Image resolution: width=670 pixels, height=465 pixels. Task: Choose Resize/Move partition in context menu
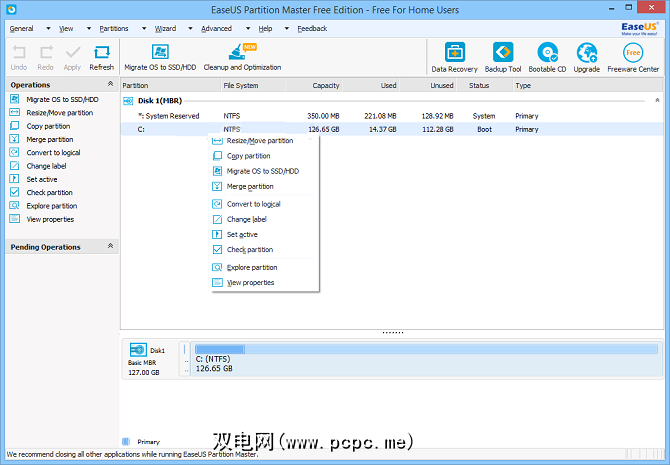(264, 141)
